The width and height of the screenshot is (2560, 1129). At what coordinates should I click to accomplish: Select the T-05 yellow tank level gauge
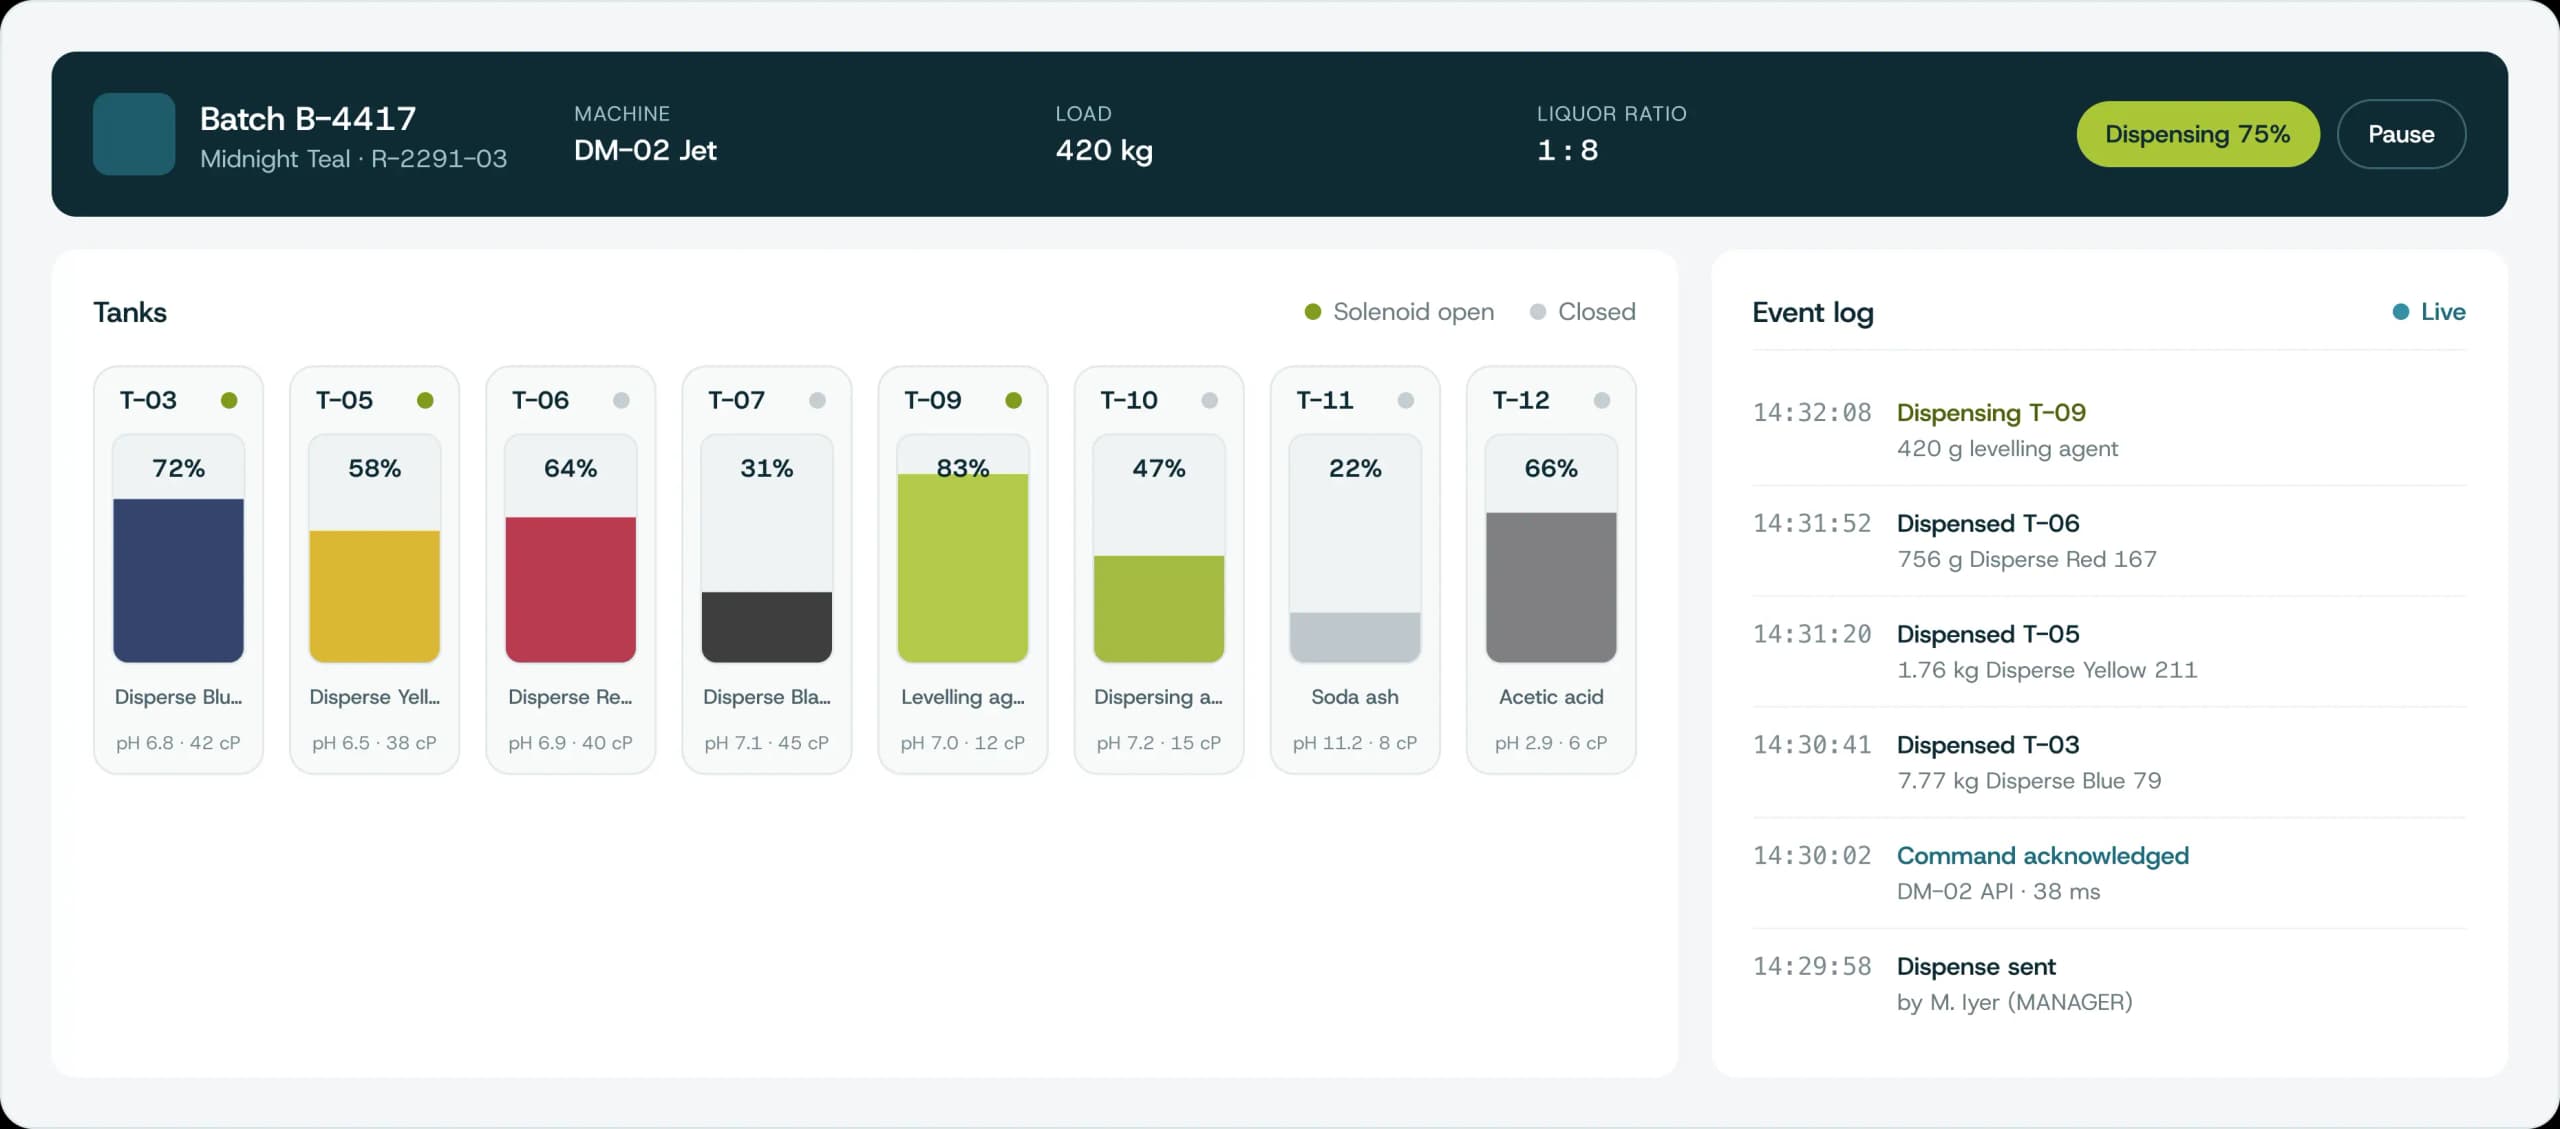374,548
